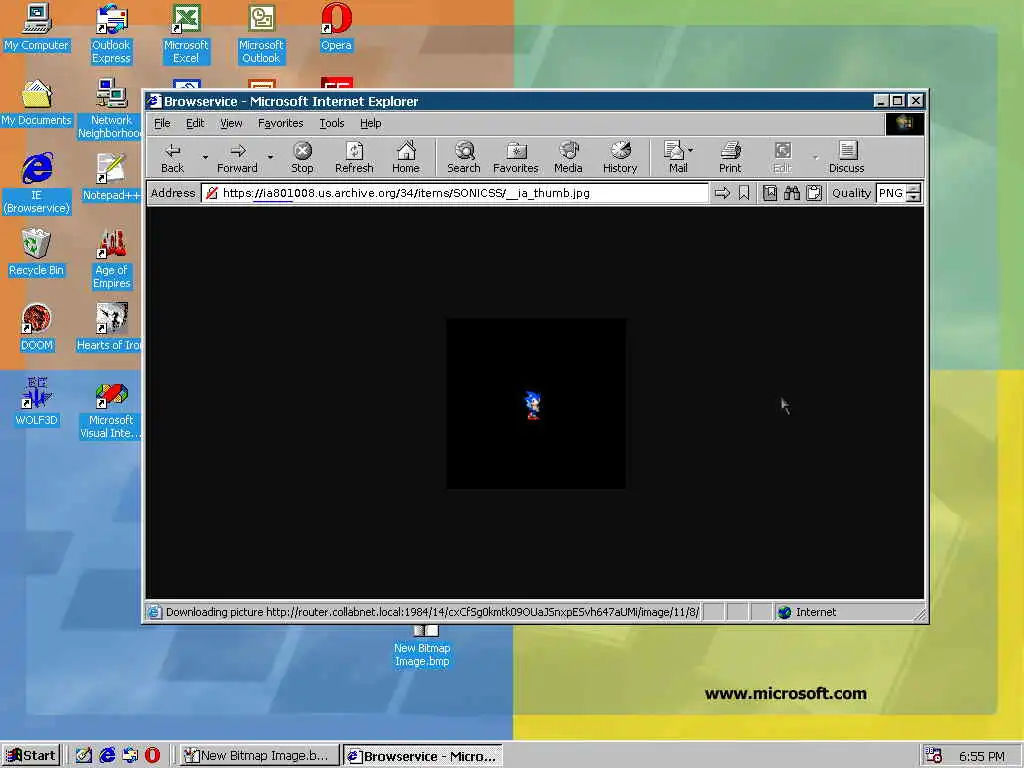Image resolution: width=1024 pixels, height=768 pixels.
Task: Click the Sonic thumbnail image
Action: point(536,404)
